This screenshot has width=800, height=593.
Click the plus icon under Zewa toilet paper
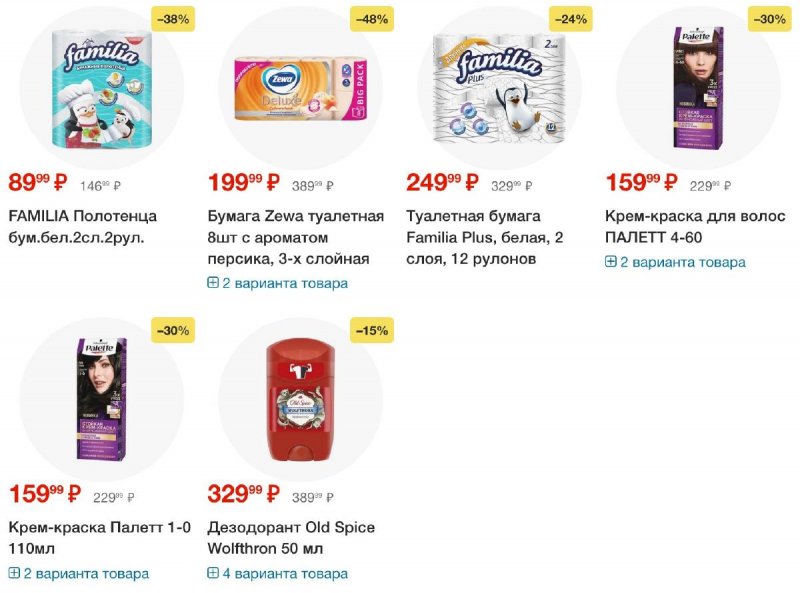point(213,282)
